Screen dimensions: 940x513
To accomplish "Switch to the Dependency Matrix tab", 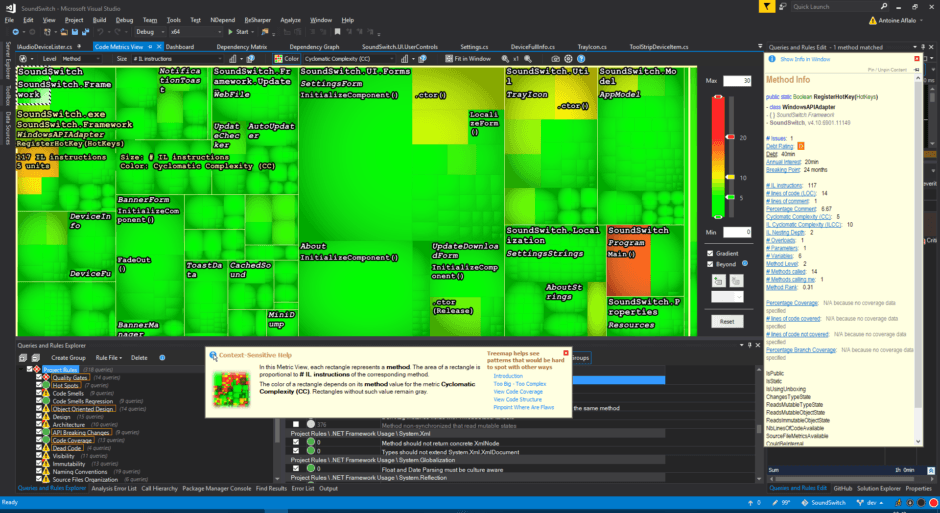I will tap(242, 47).
